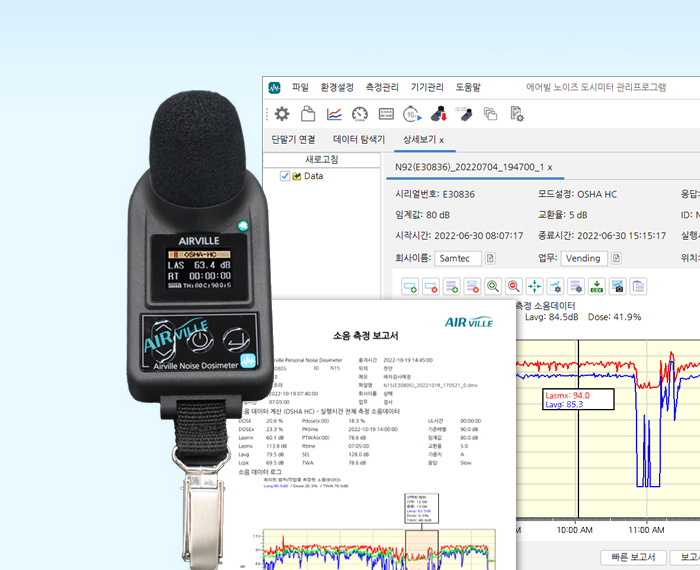Click the 새로고침 refresh button
Screen dimensions: 700x570
coord(322,159)
